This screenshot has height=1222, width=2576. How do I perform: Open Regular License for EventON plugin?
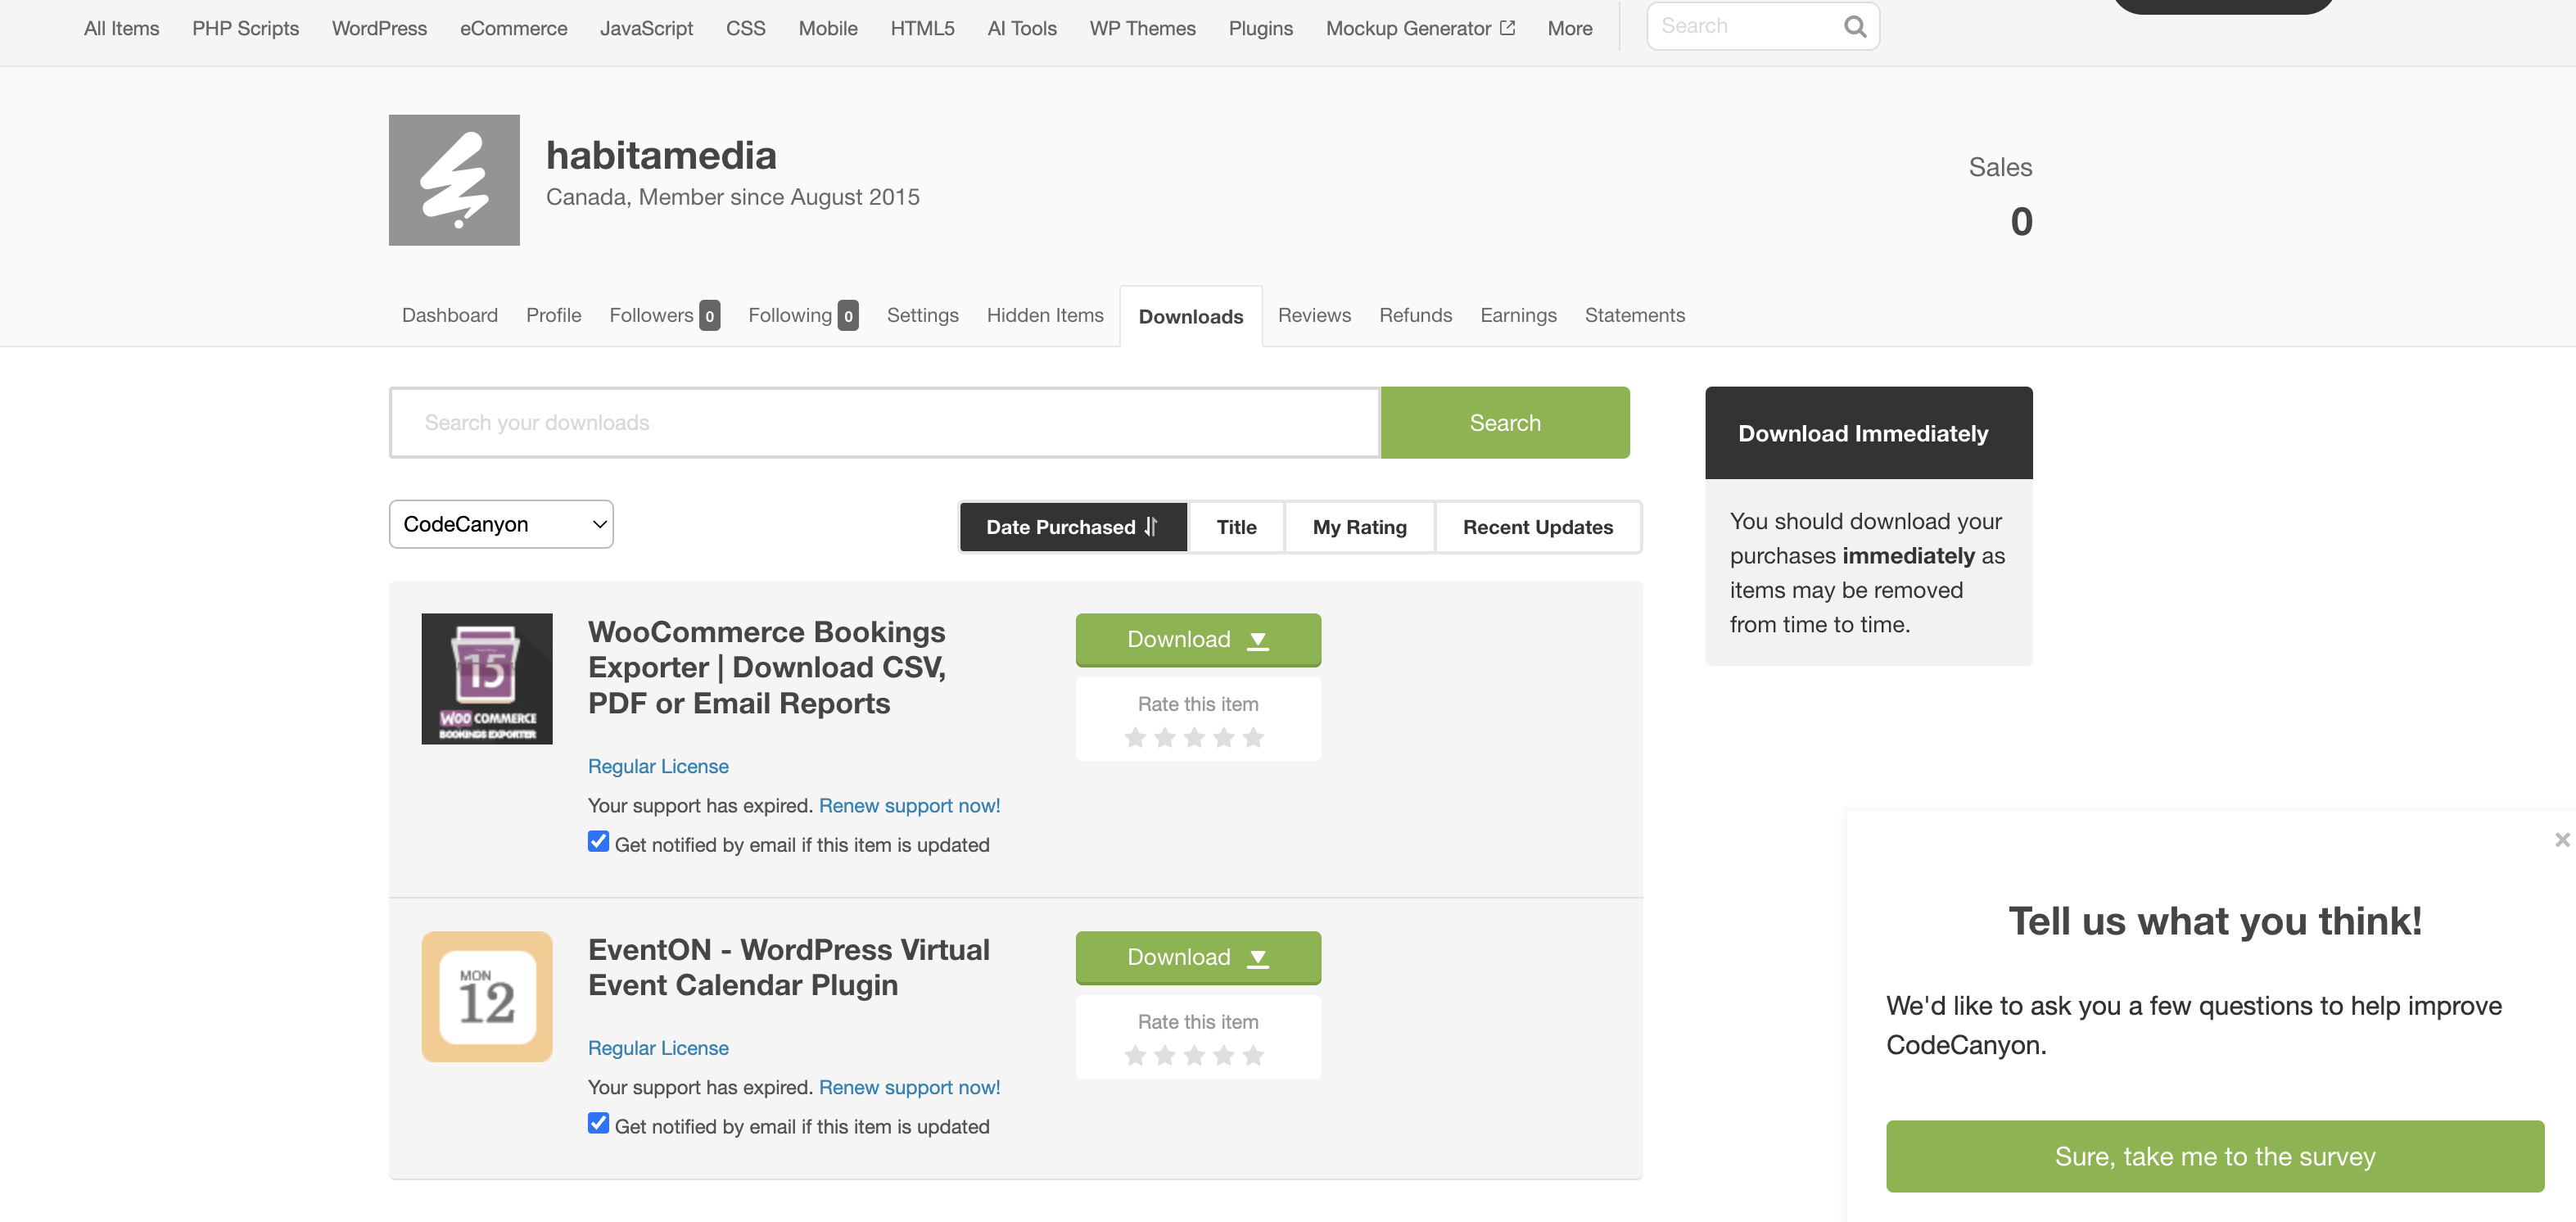pyautogui.click(x=658, y=1049)
